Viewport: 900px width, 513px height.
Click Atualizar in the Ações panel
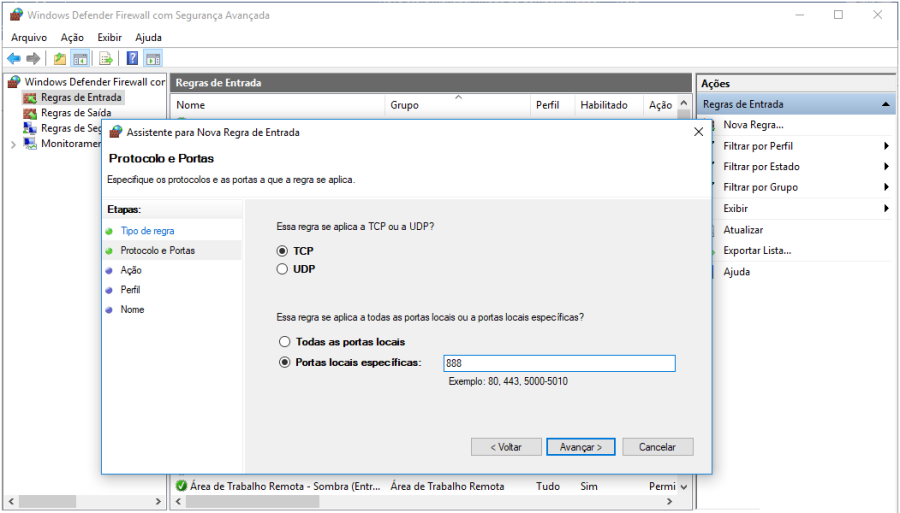(743, 230)
